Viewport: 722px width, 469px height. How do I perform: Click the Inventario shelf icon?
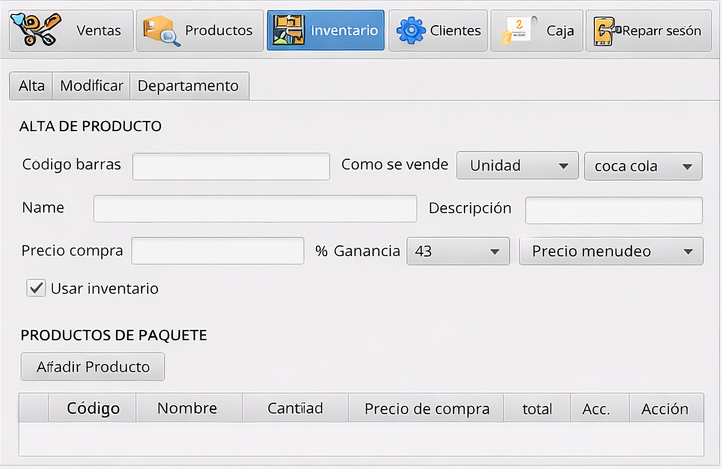289,30
